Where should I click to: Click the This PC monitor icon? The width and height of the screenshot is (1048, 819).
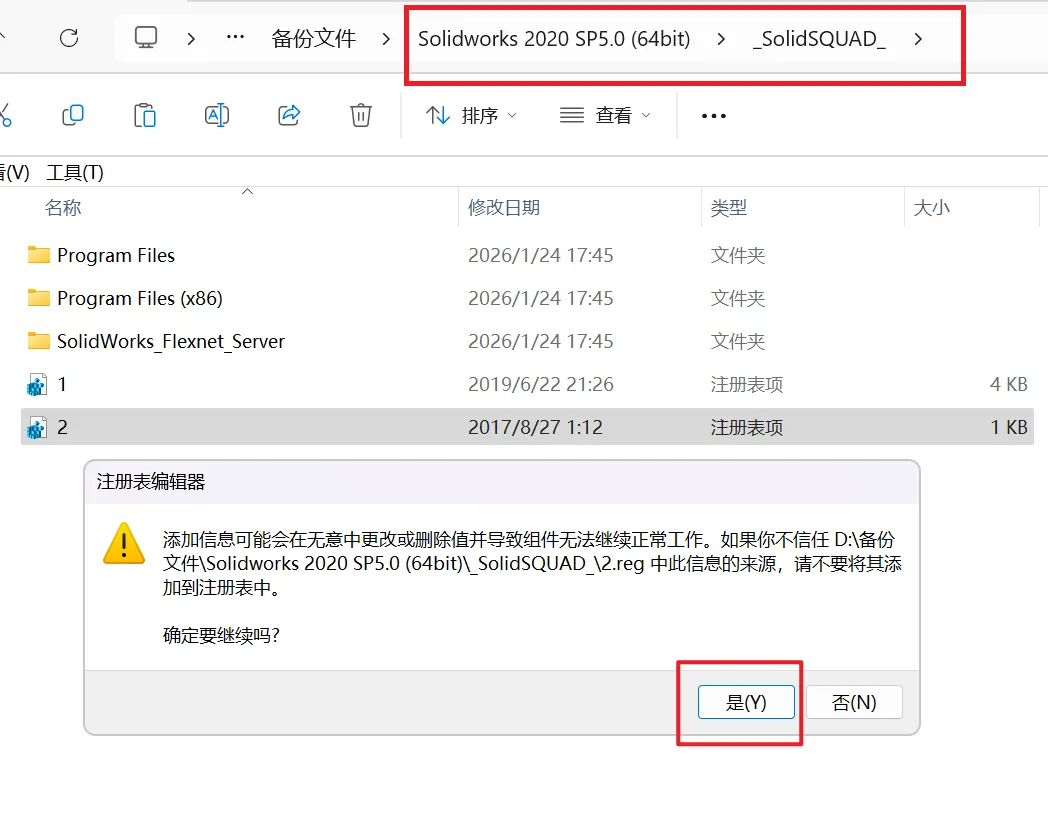pyautogui.click(x=146, y=37)
